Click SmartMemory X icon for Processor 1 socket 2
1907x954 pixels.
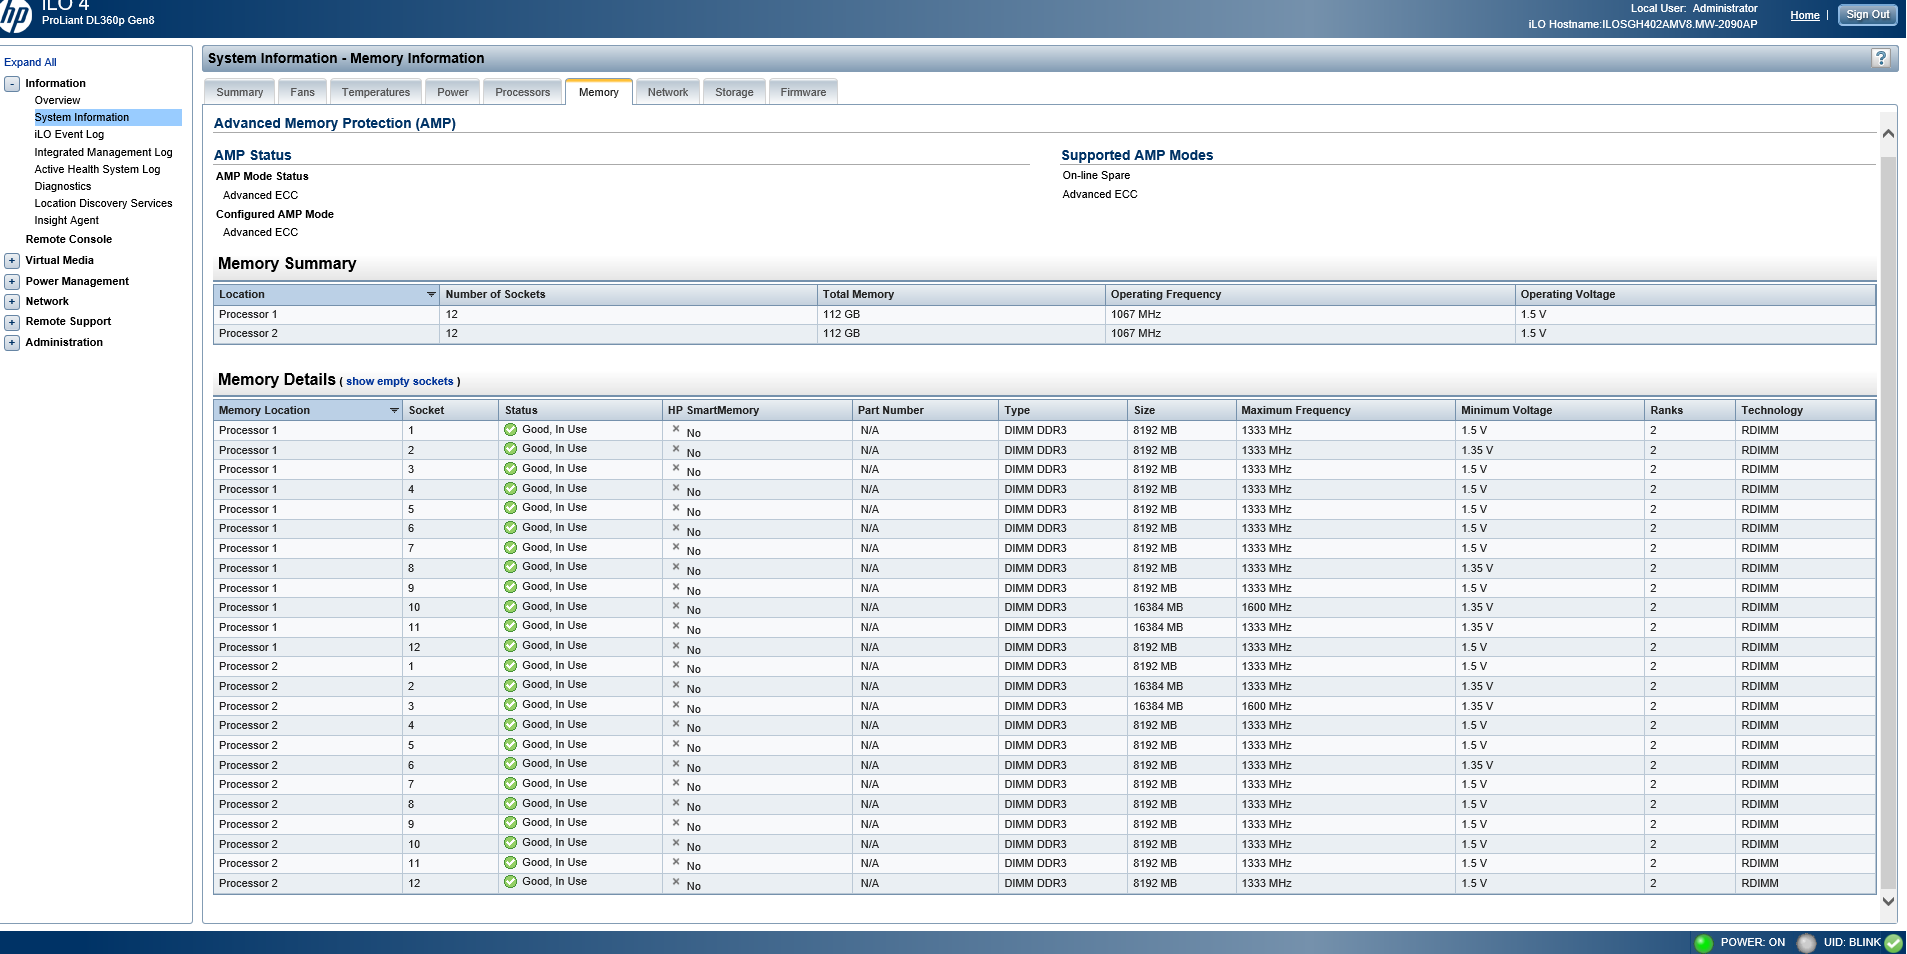tap(676, 449)
